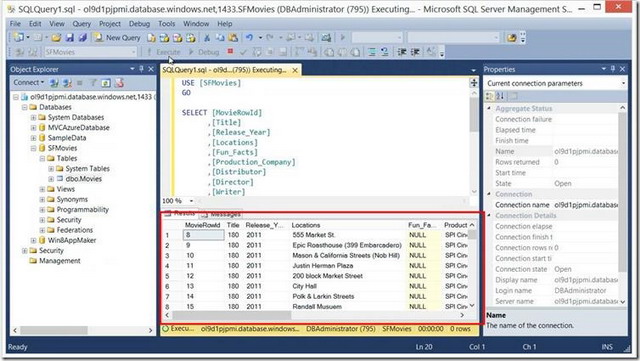Click the Object Explorer horizontal scrollbar
640x361 pixels.
54,330
